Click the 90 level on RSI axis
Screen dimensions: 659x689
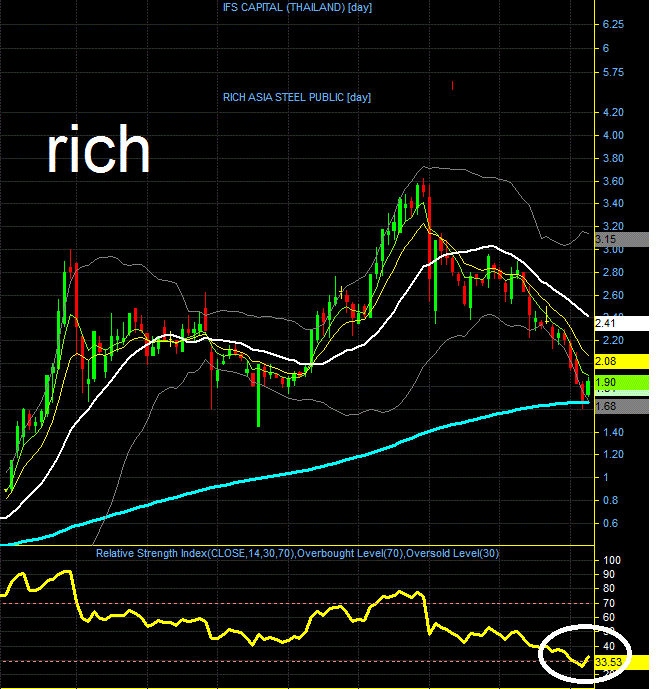[608, 574]
